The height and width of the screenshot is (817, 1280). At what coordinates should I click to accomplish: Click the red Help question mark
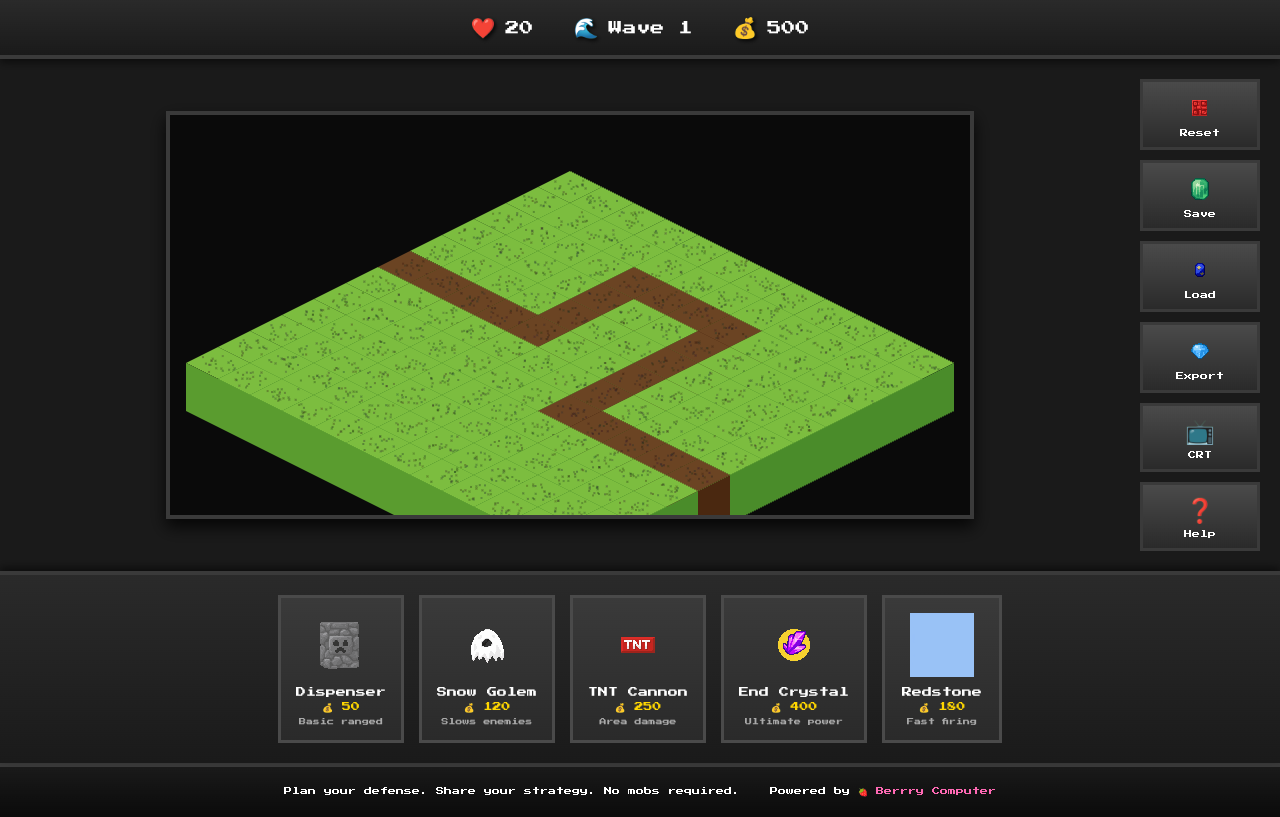pyautogui.click(x=1199, y=510)
